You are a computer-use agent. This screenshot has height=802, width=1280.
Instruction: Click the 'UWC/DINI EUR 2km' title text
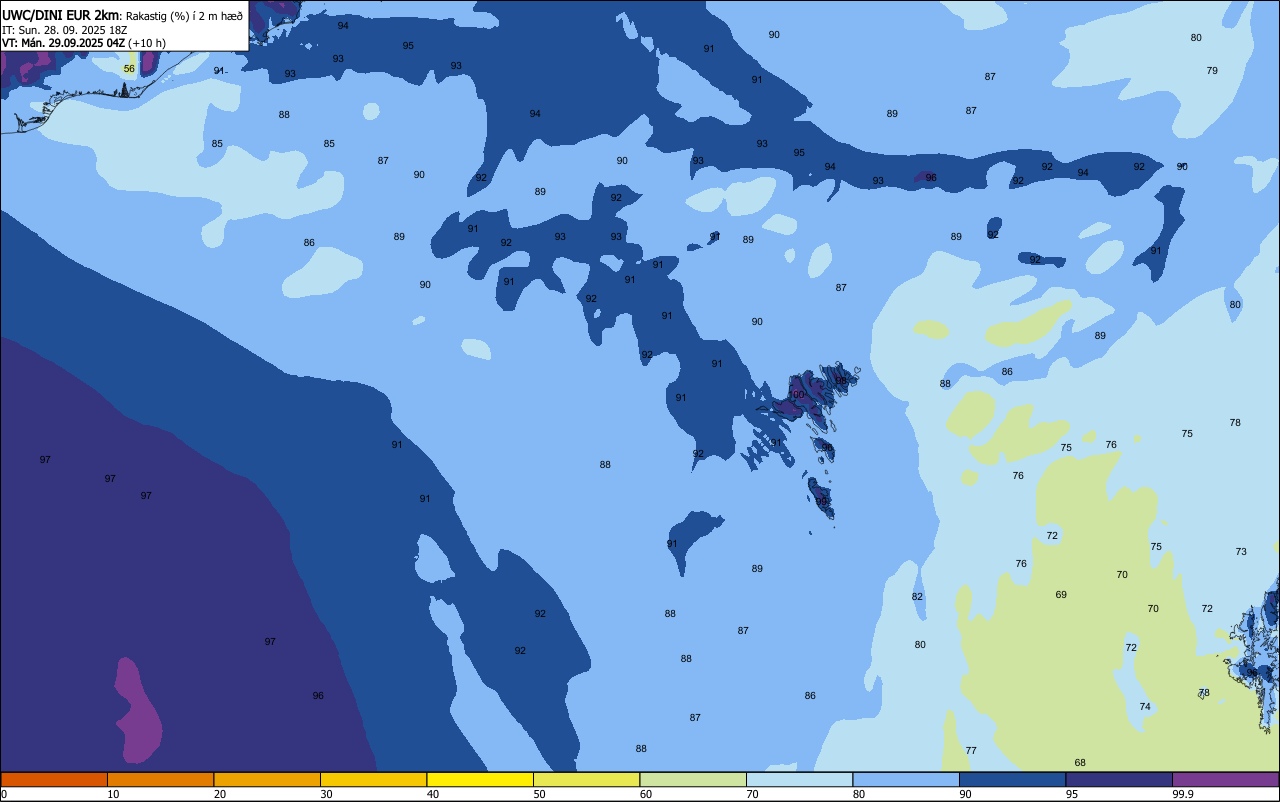point(61,15)
